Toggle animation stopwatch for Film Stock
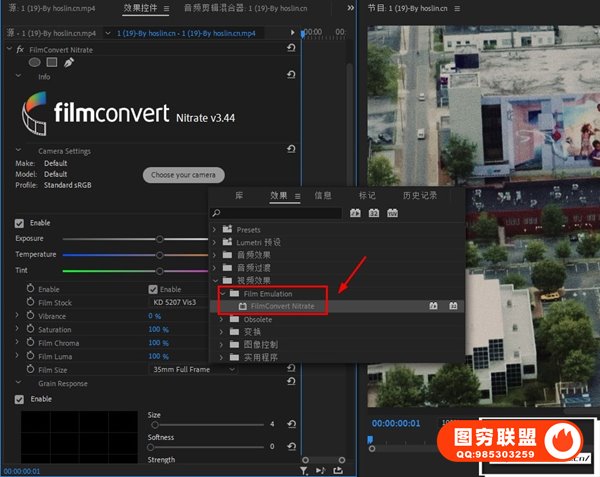600x477 pixels. 29,302
